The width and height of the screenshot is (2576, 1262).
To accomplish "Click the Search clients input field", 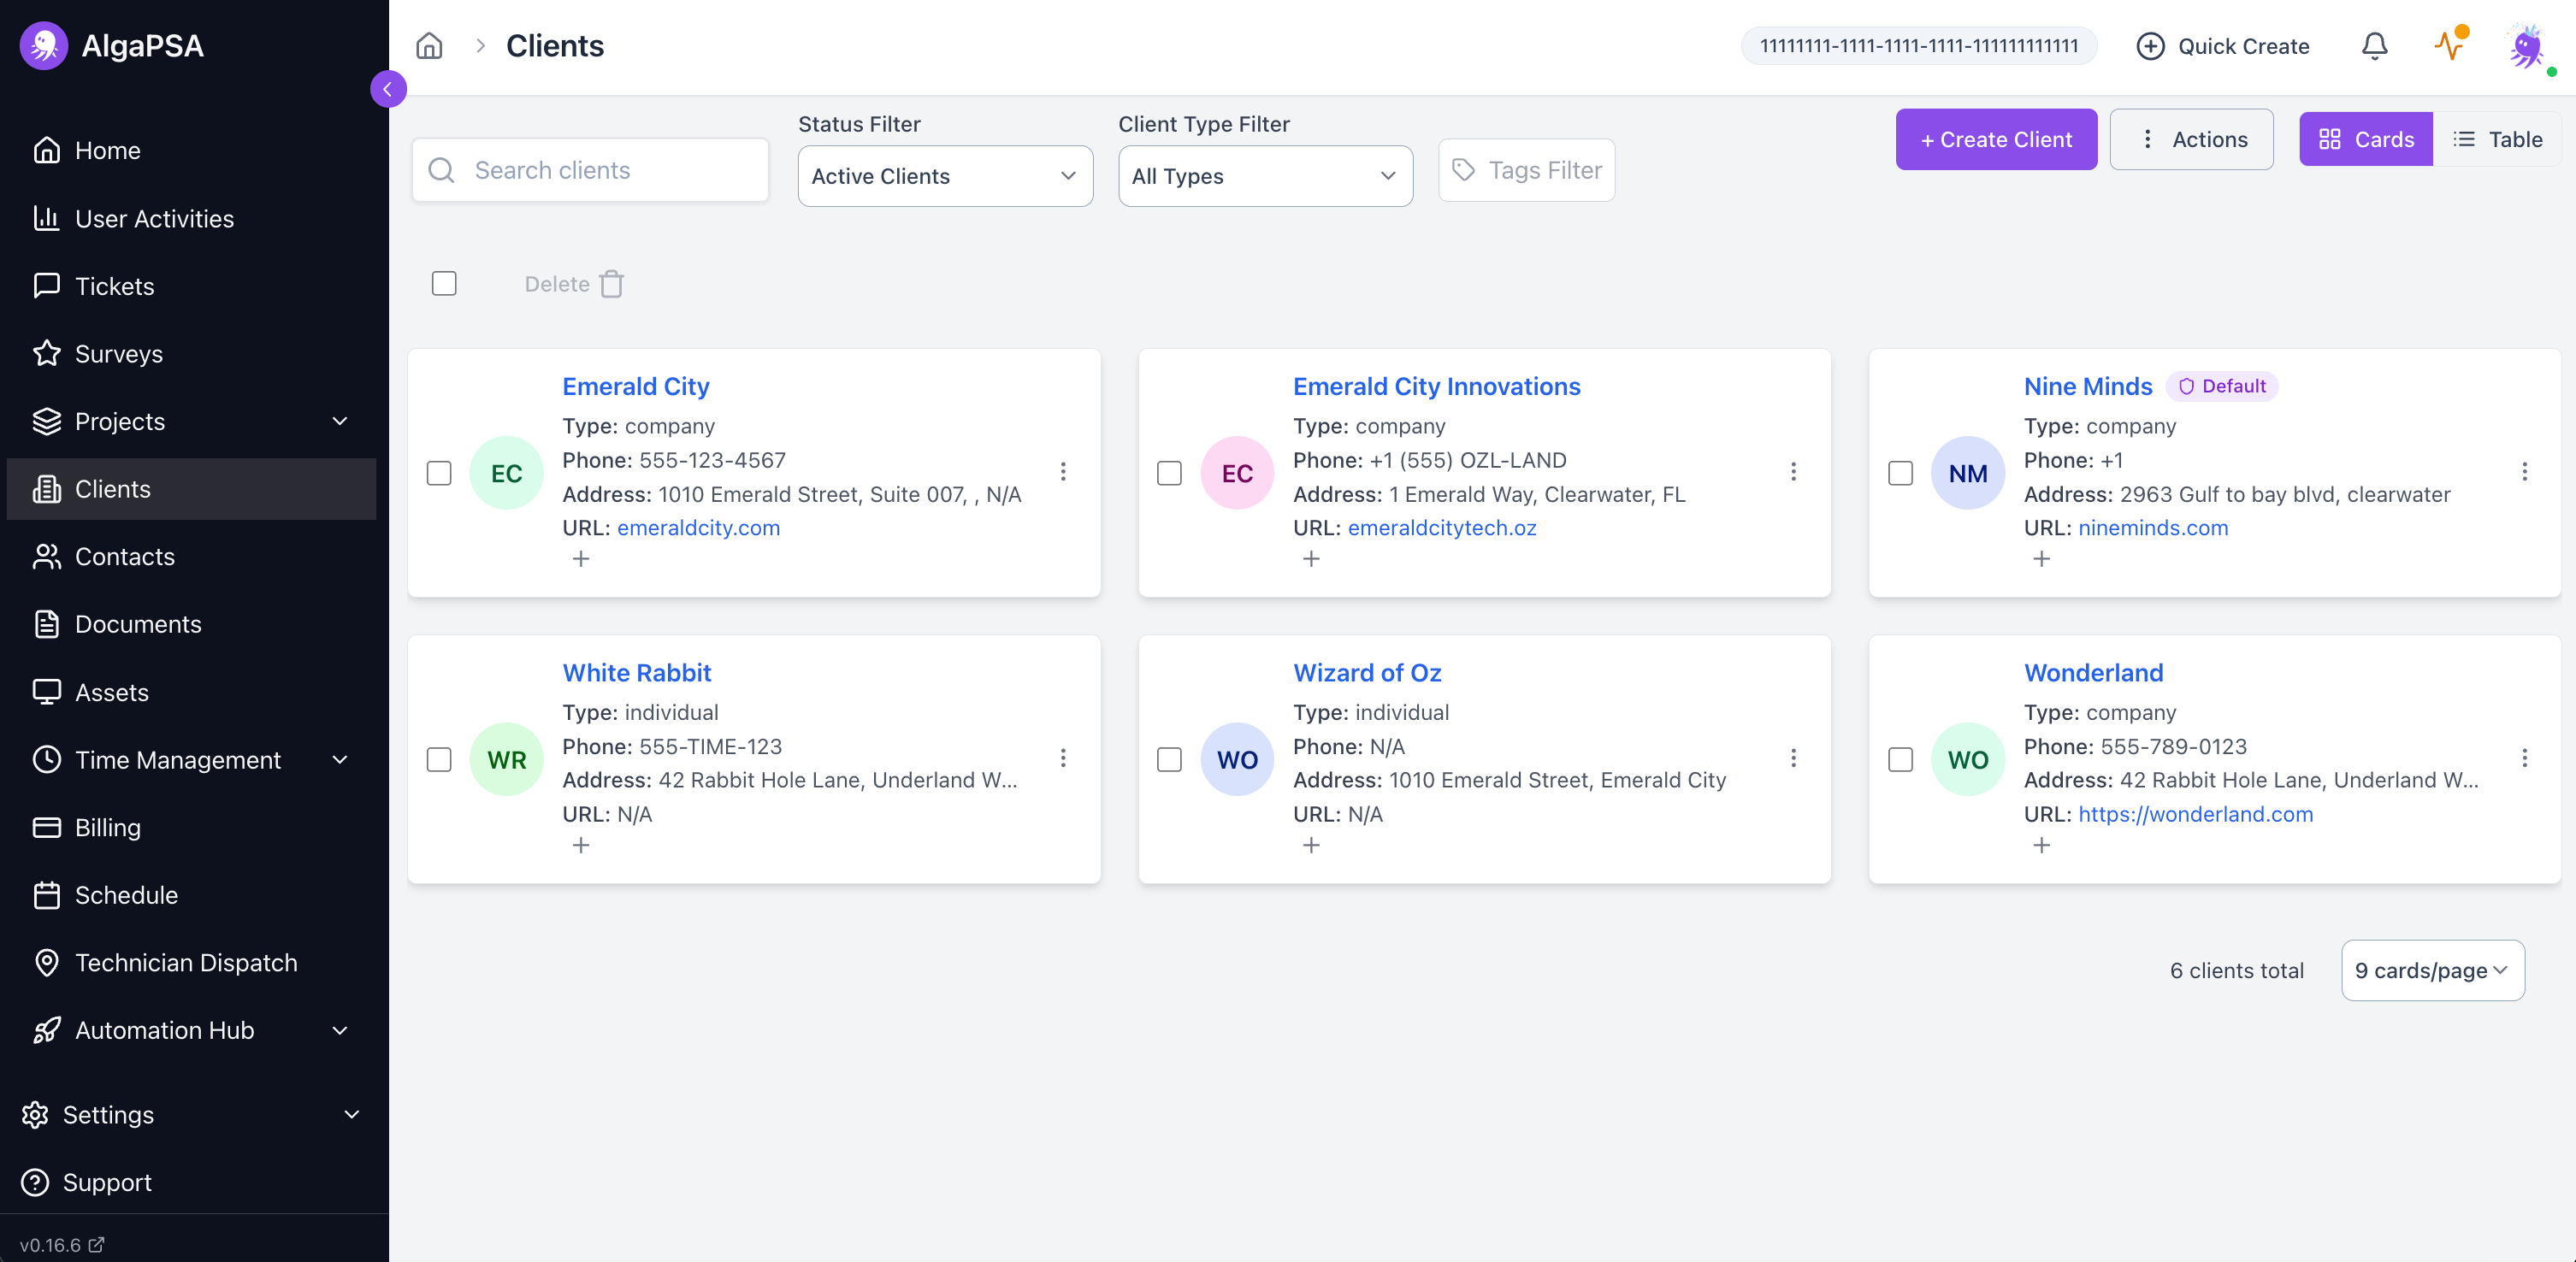I will point(590,170).
